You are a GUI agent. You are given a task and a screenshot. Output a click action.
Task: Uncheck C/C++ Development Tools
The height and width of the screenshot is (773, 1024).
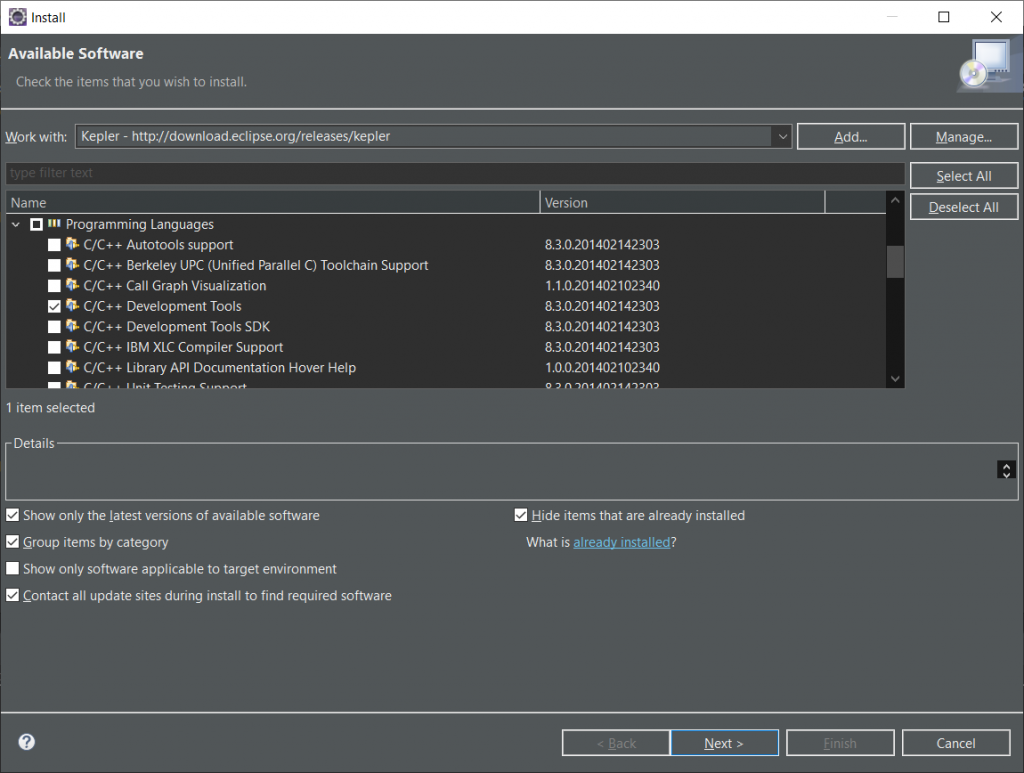[x=54, y=306]
